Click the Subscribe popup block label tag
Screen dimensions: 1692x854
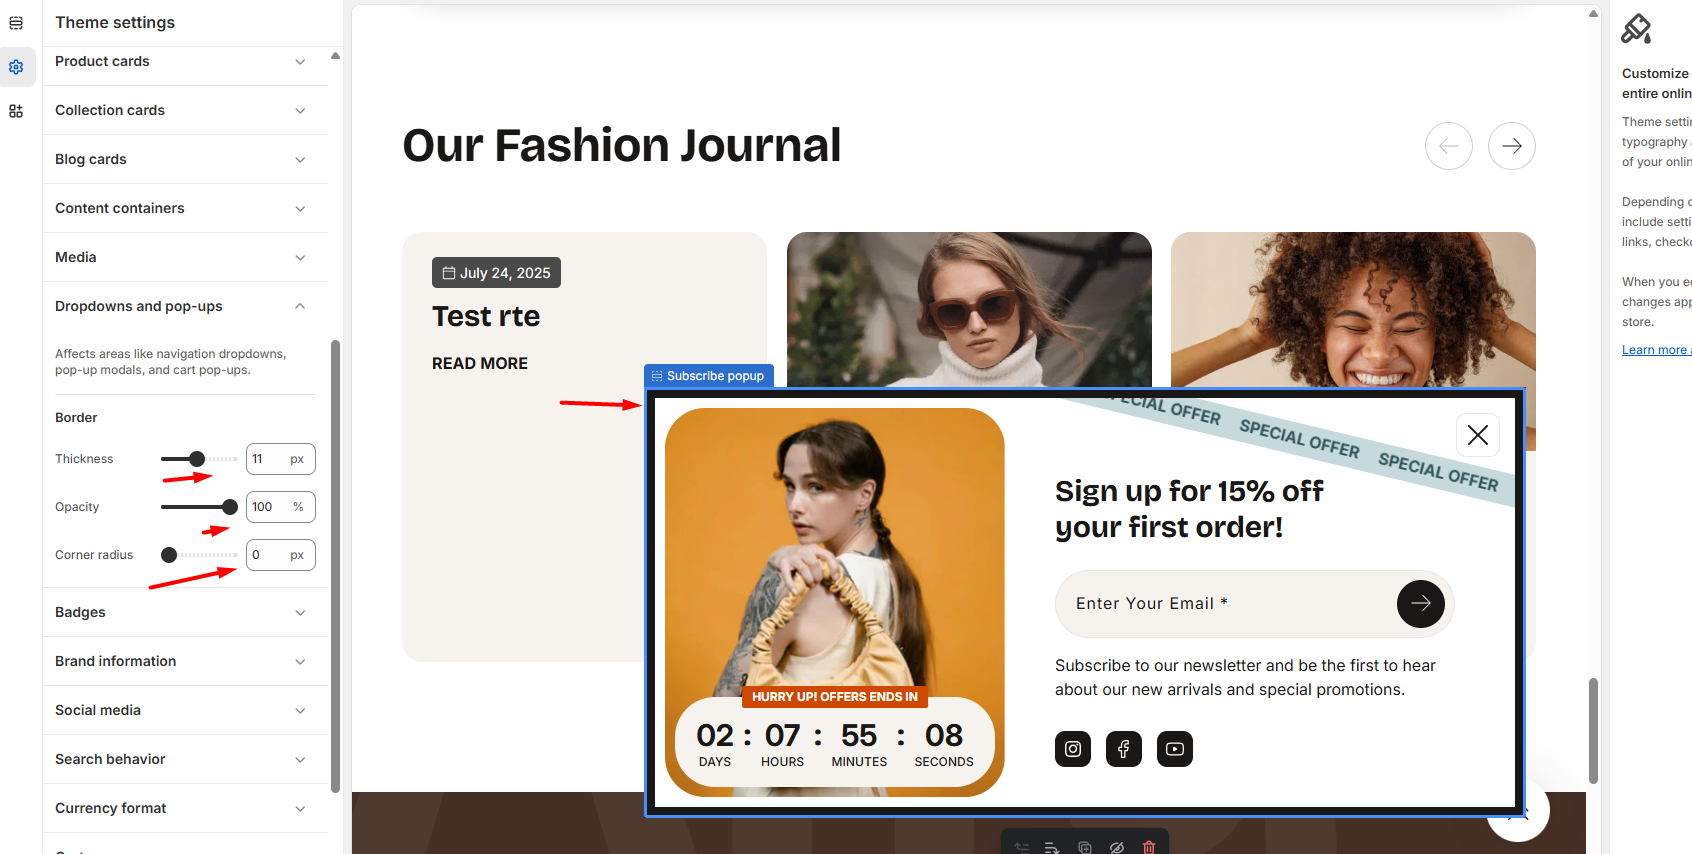[709, 376]
